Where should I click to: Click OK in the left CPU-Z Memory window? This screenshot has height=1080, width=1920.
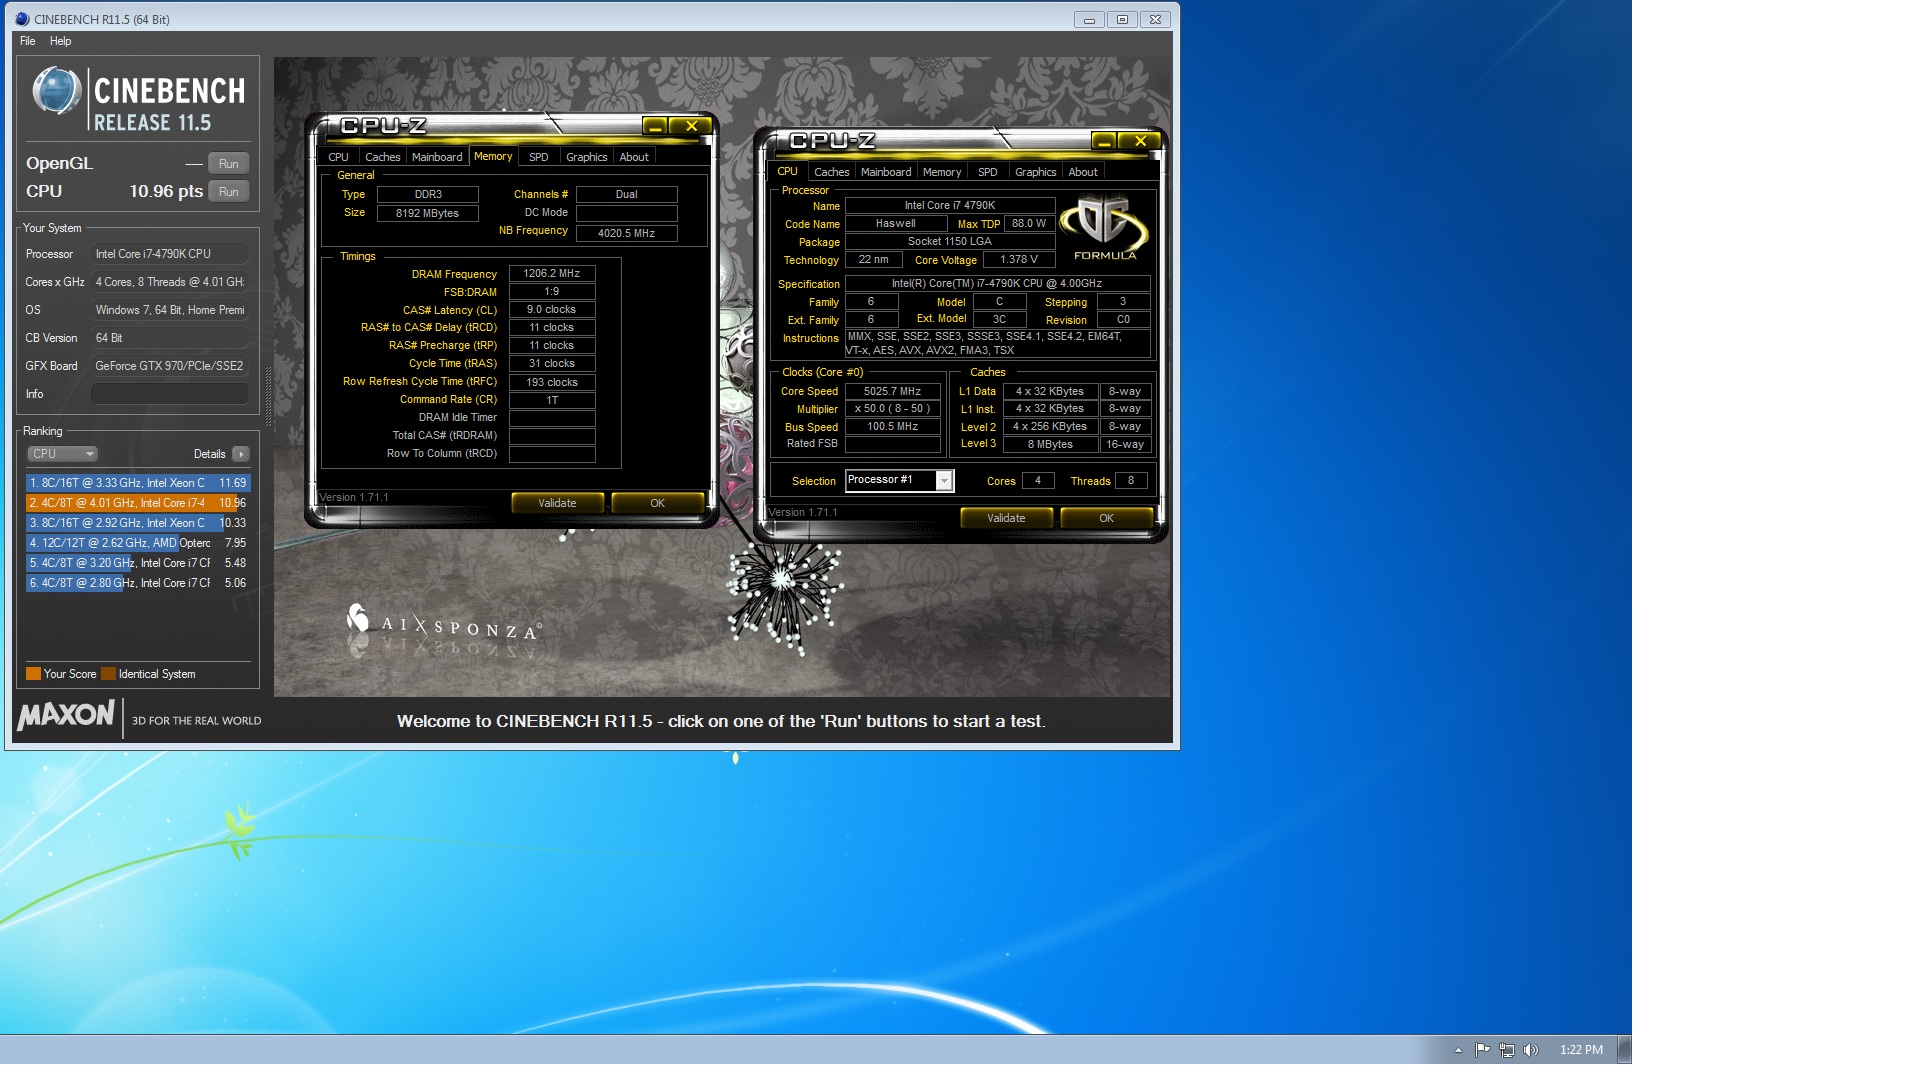657,503
